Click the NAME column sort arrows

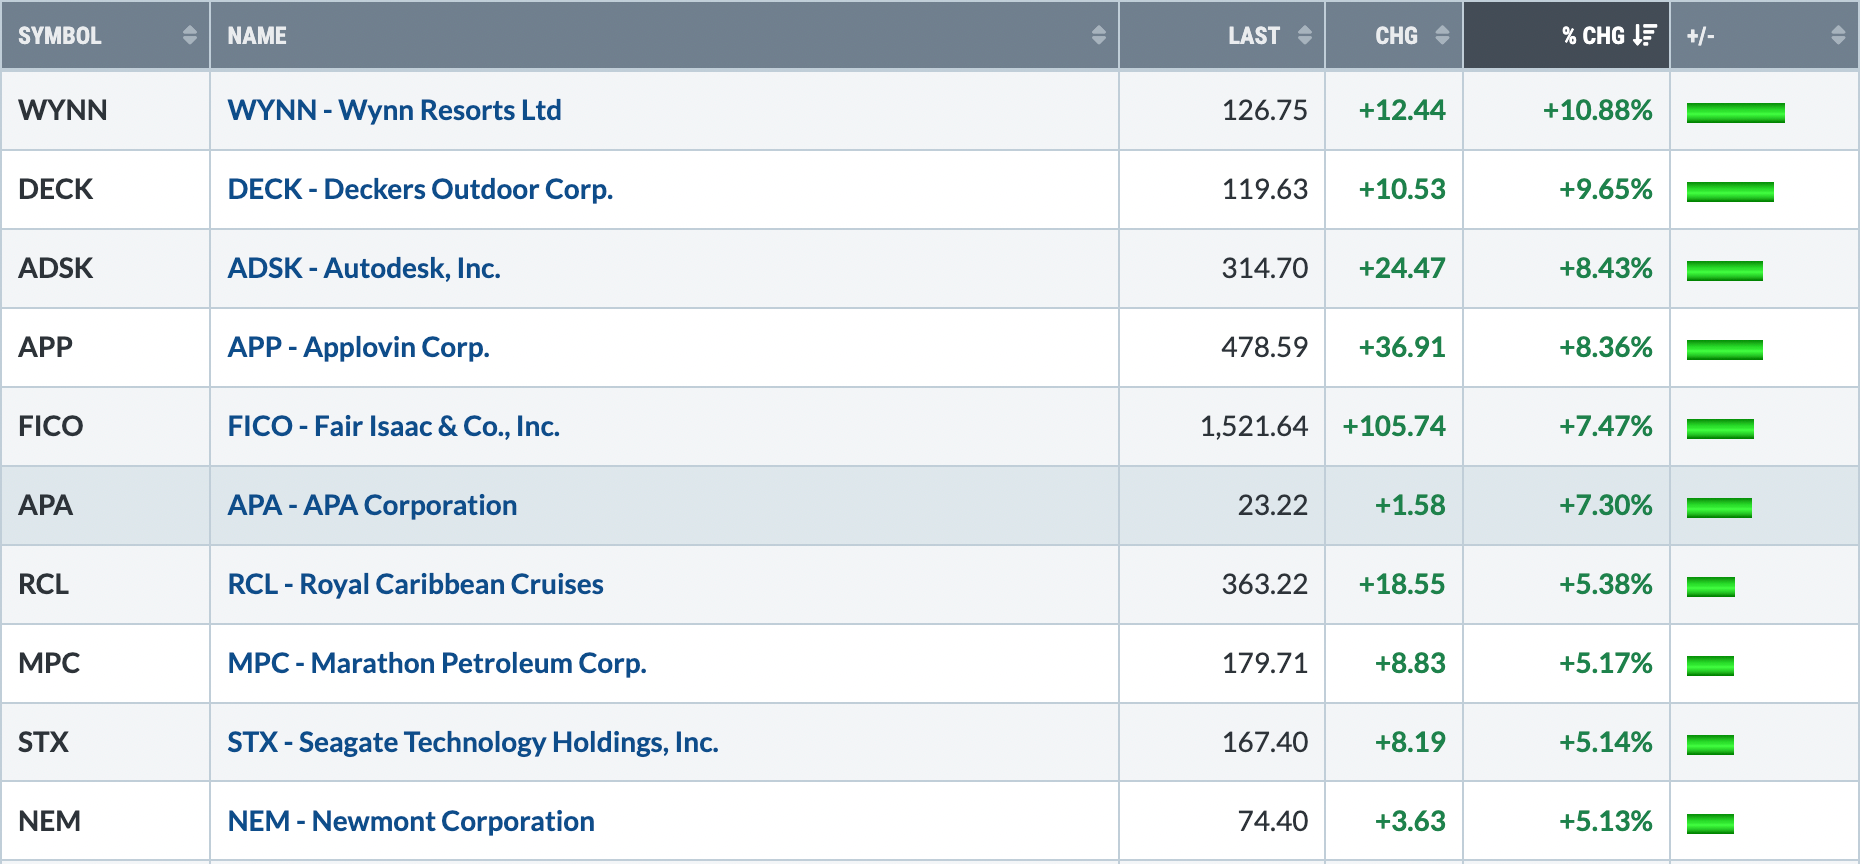[x=1099, y=36]
